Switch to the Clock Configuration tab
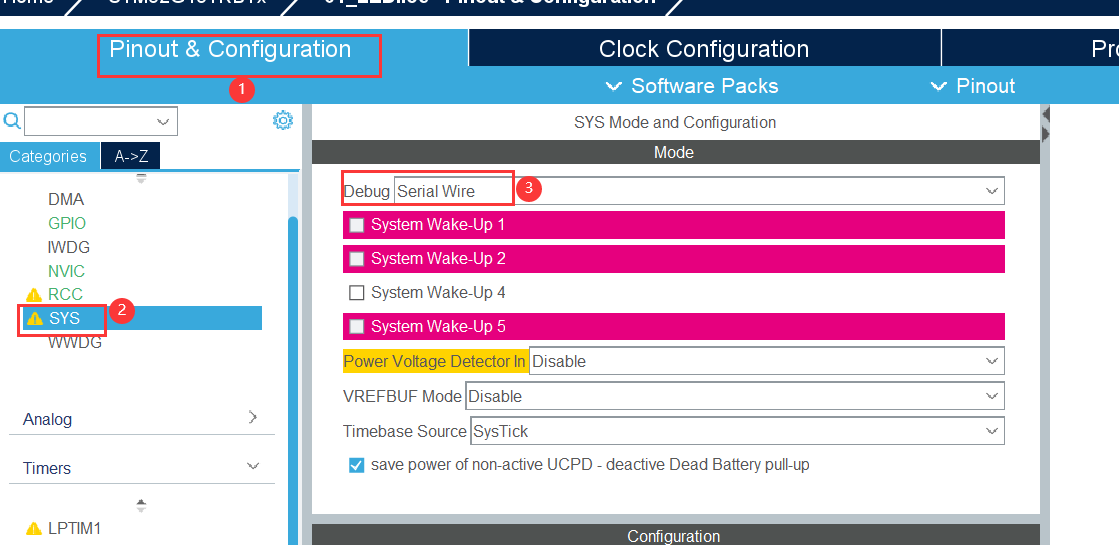The image size is (1119, 545). coord(703,49)
